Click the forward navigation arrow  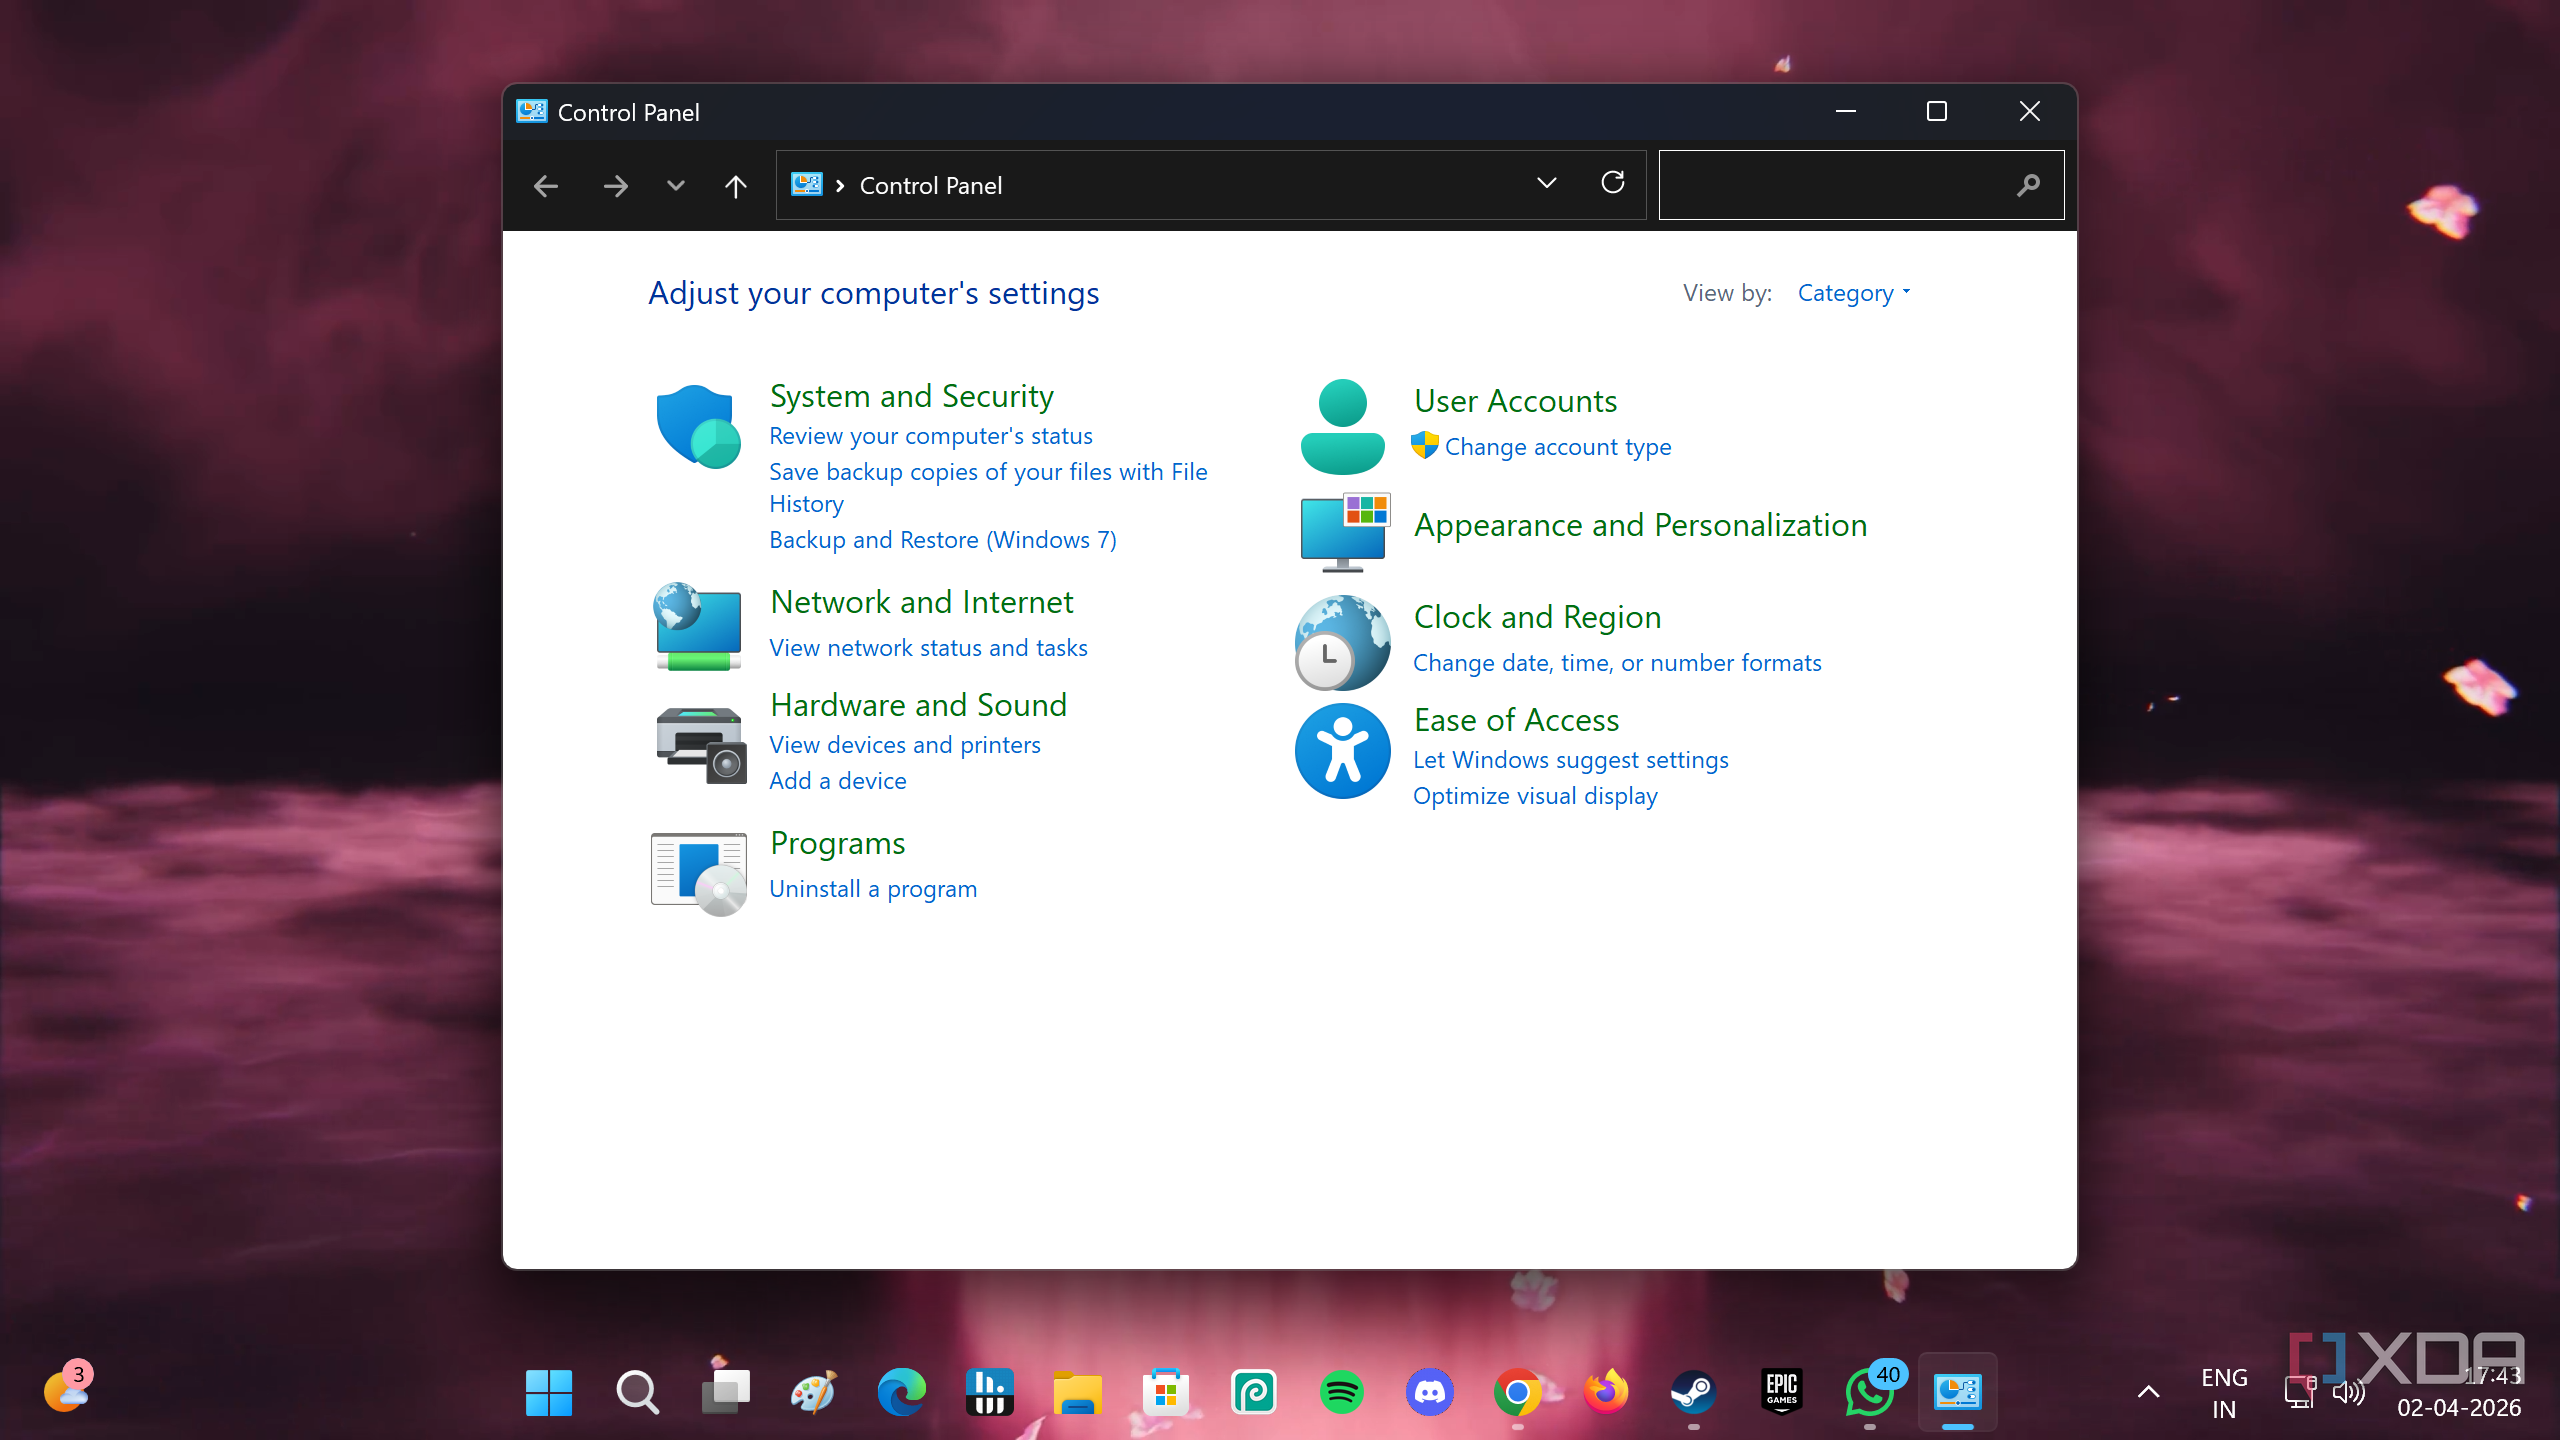[x=616, y=186]
